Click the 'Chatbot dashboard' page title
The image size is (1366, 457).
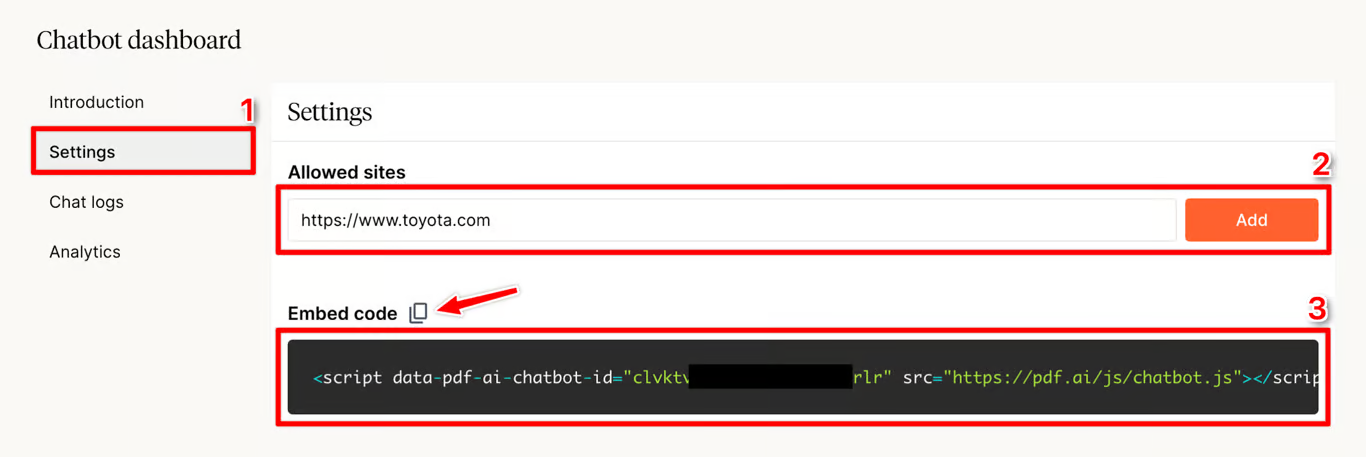tap(139, 40)
